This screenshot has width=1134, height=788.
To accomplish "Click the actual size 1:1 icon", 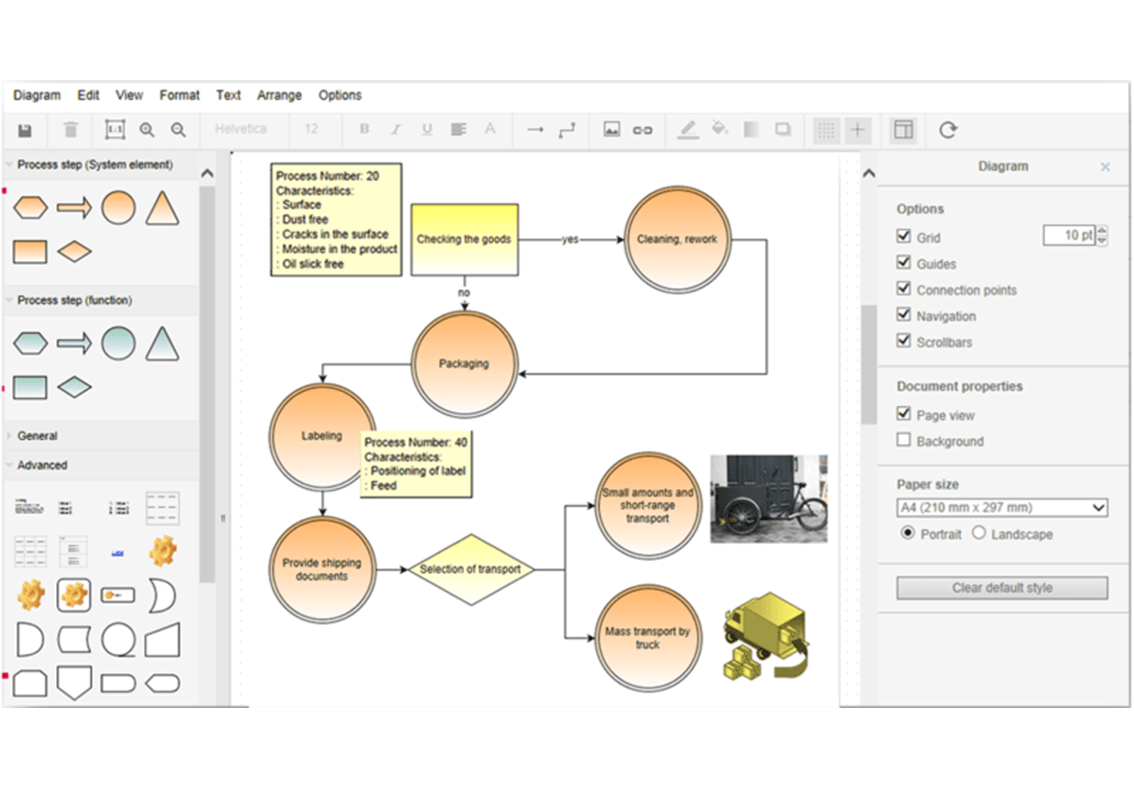I will [x=115, y=130].
